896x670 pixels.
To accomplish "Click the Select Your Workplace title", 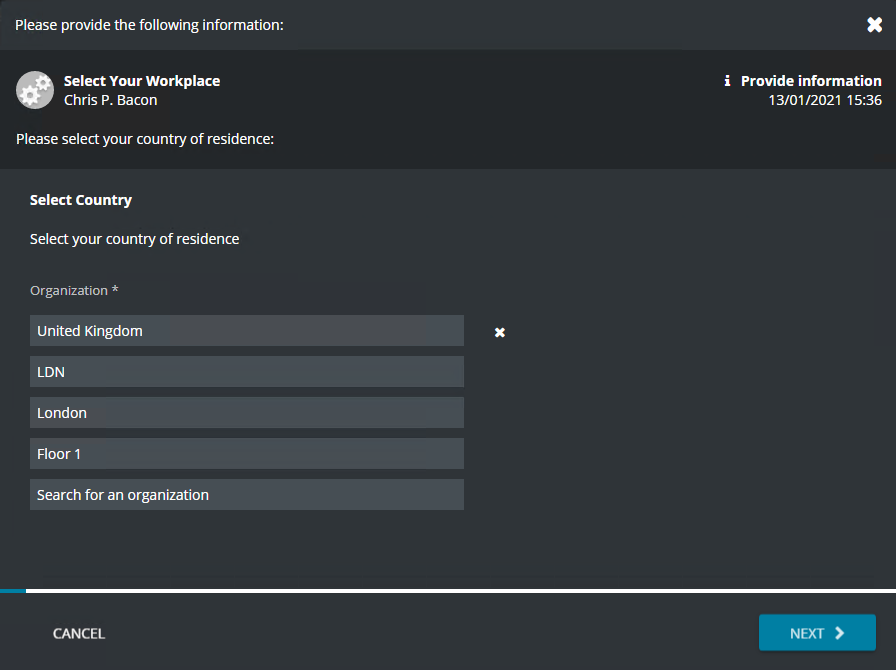I will (142, 81).
